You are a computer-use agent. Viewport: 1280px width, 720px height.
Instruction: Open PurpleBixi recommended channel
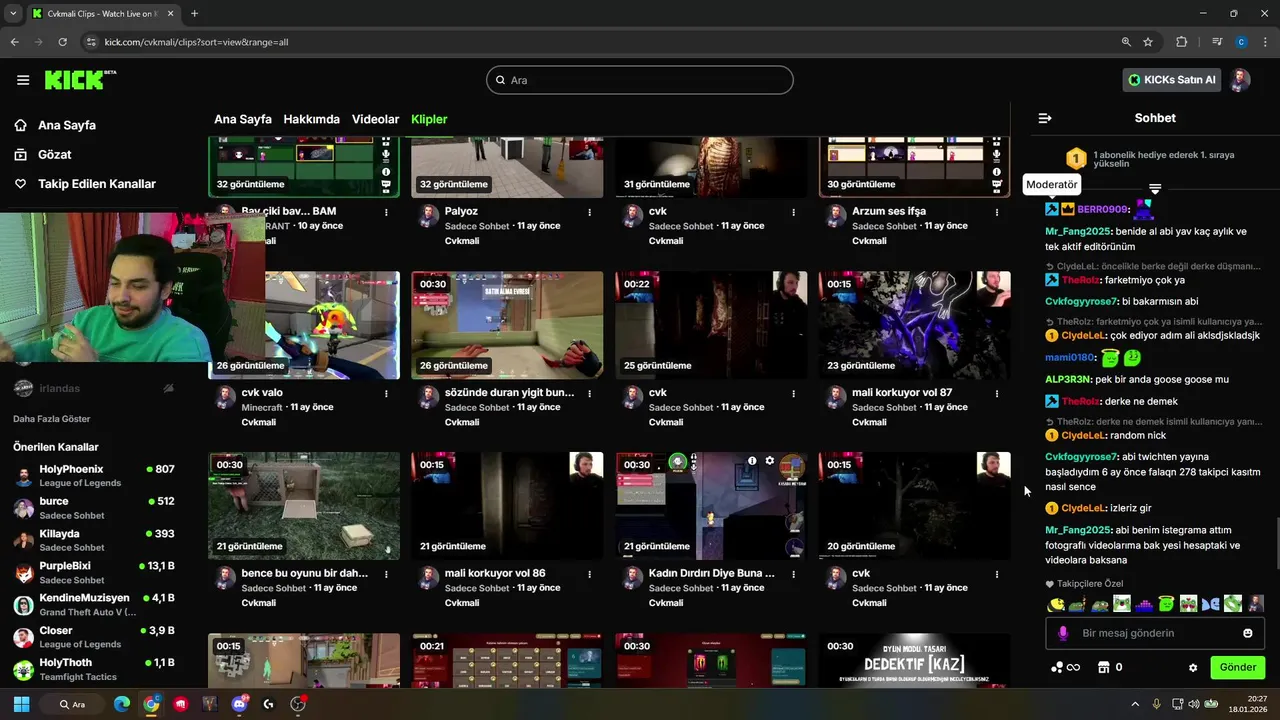(x=95, y=572)
